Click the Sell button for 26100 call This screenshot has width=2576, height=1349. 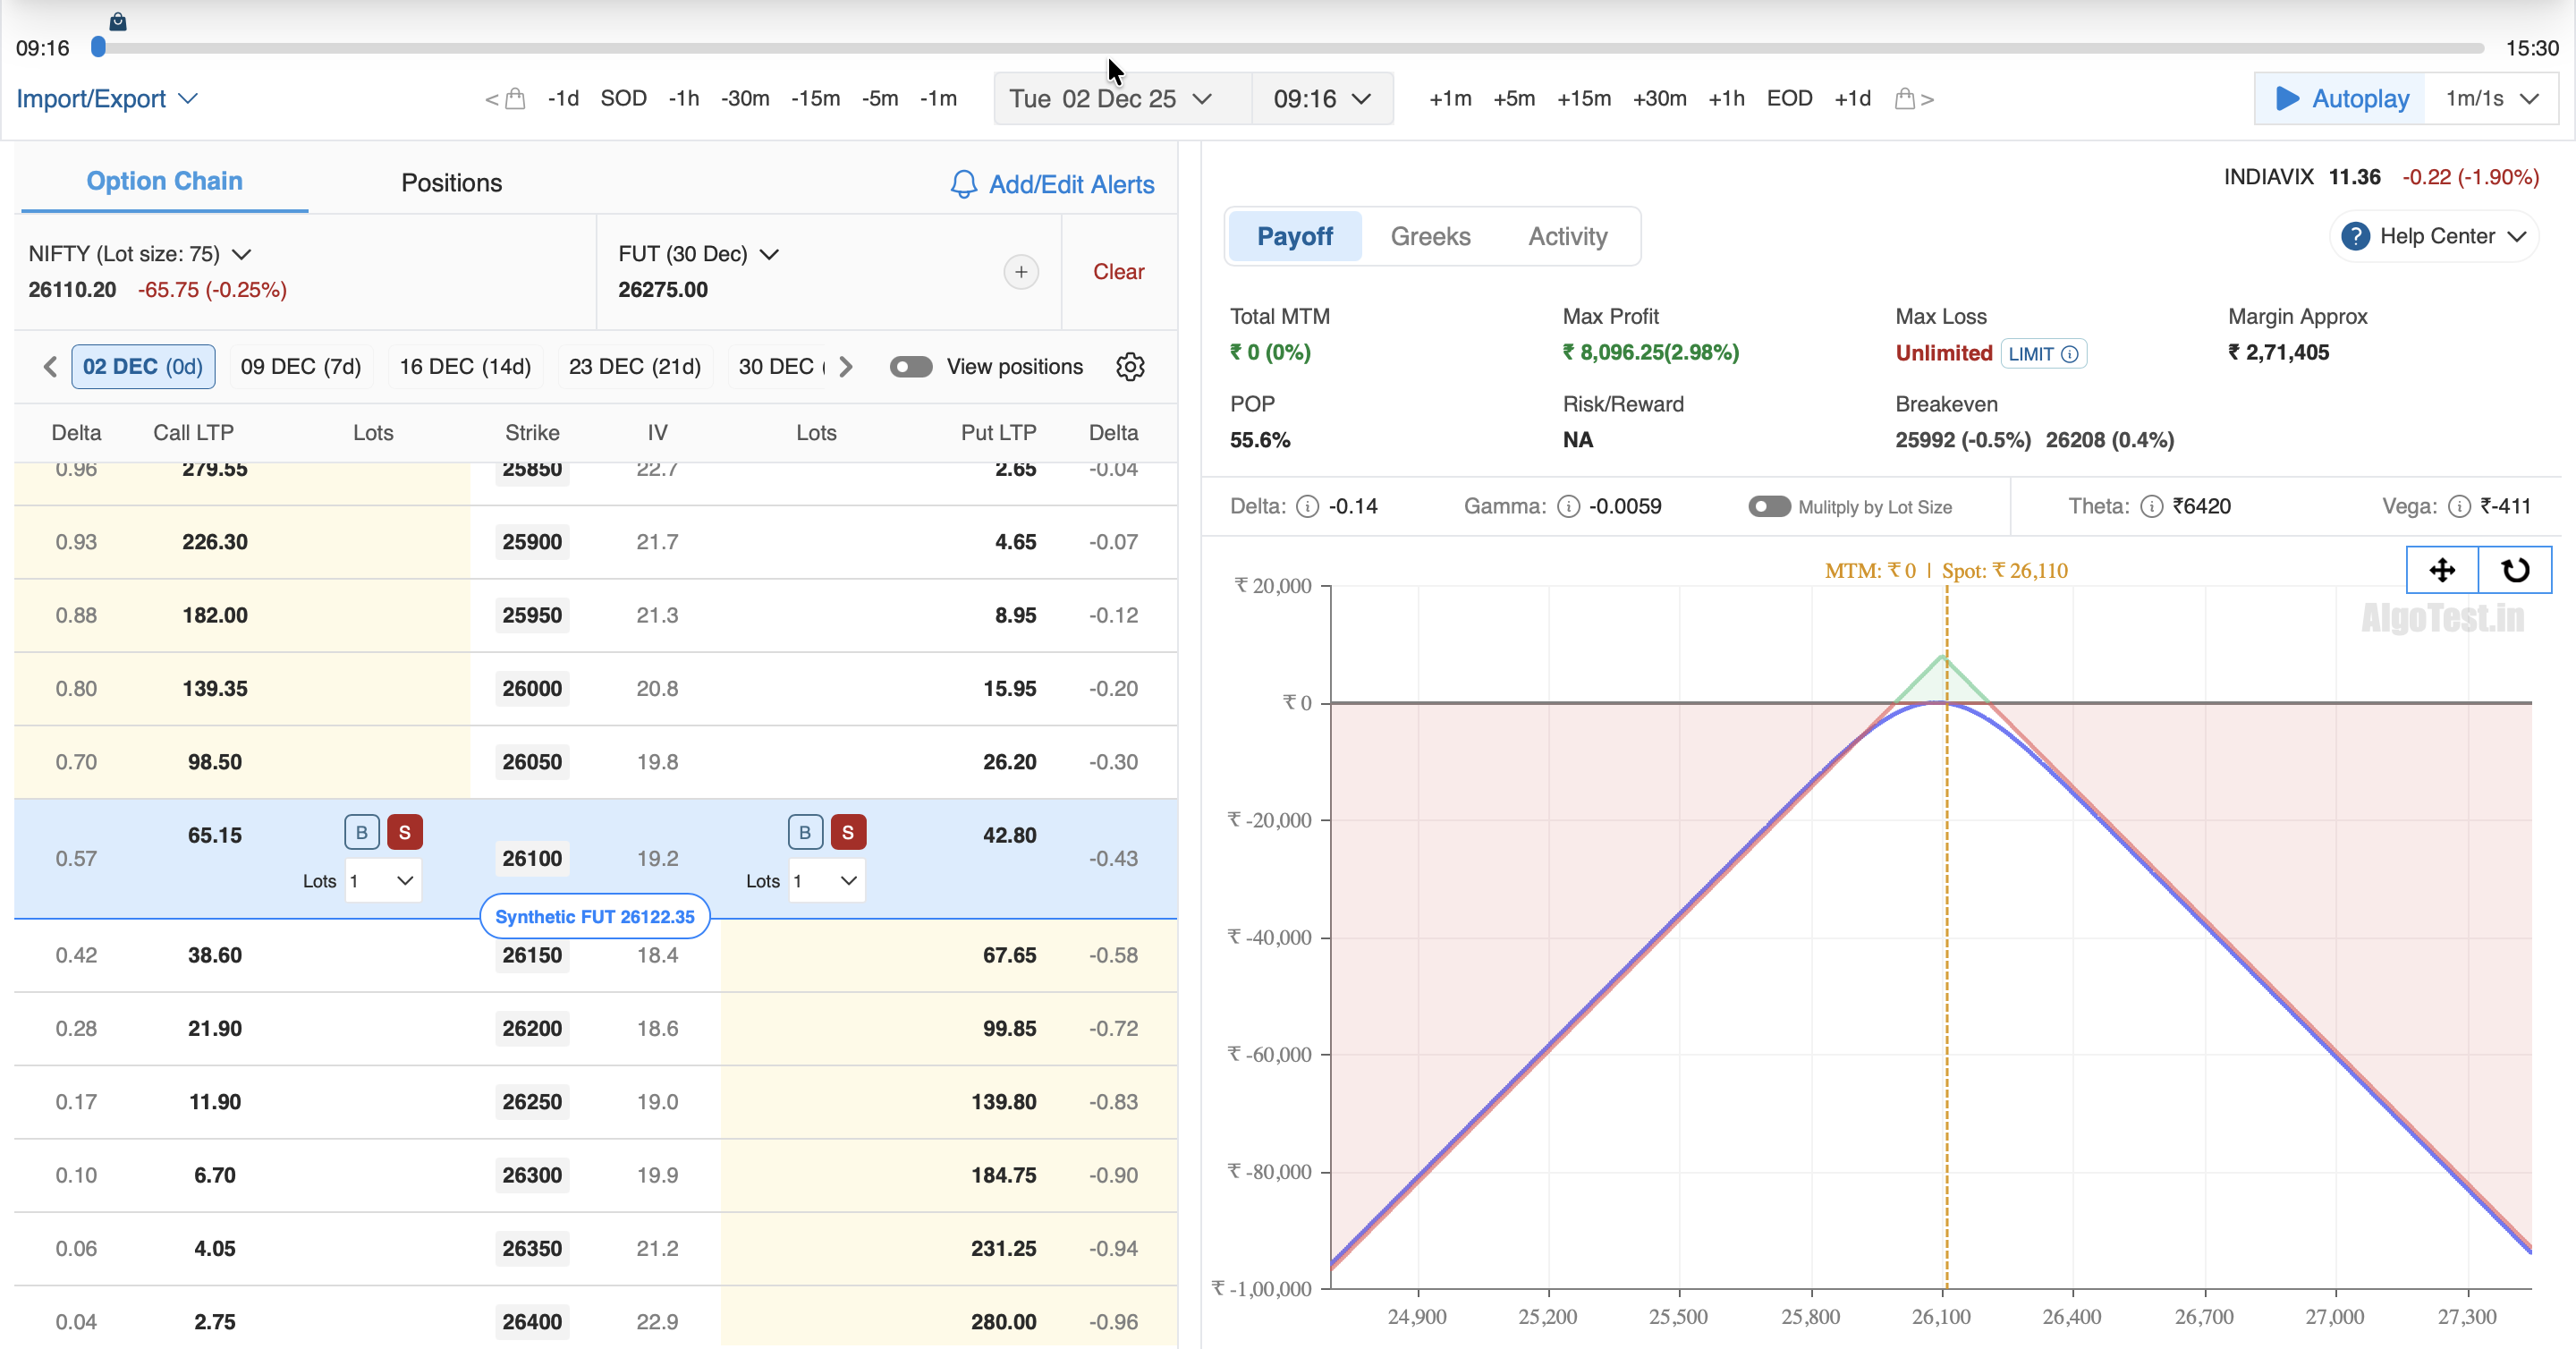pos(404,832)
